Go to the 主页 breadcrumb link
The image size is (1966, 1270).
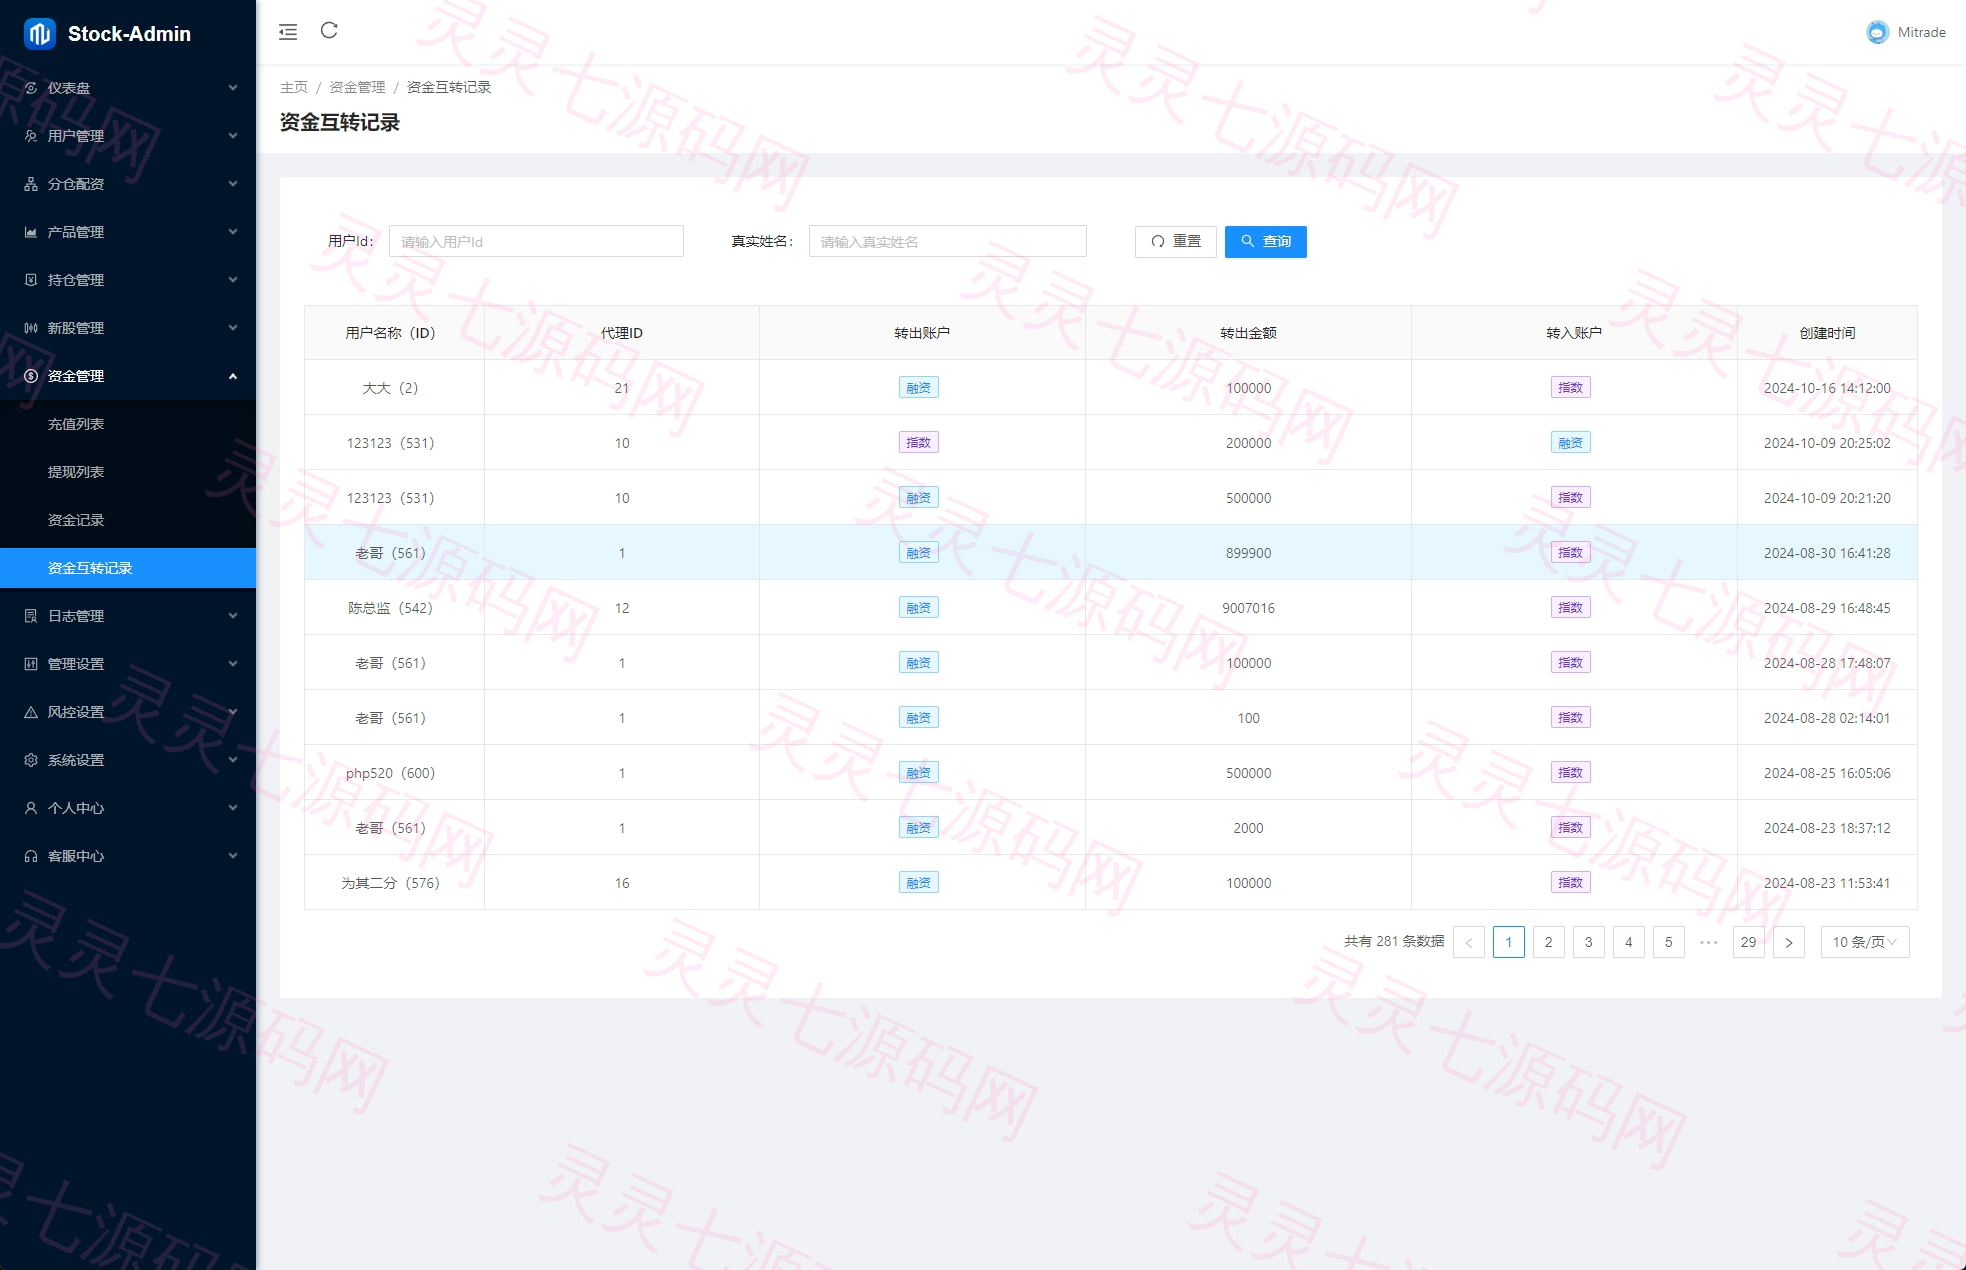point(294,87)
